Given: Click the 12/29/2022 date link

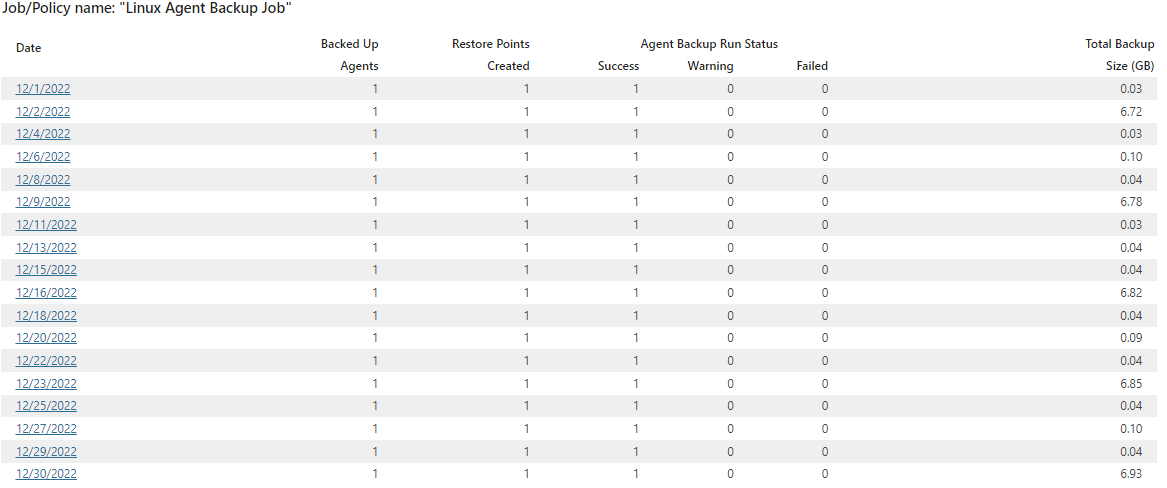Looking at the screenshot, I should click(x=46, y=452).
